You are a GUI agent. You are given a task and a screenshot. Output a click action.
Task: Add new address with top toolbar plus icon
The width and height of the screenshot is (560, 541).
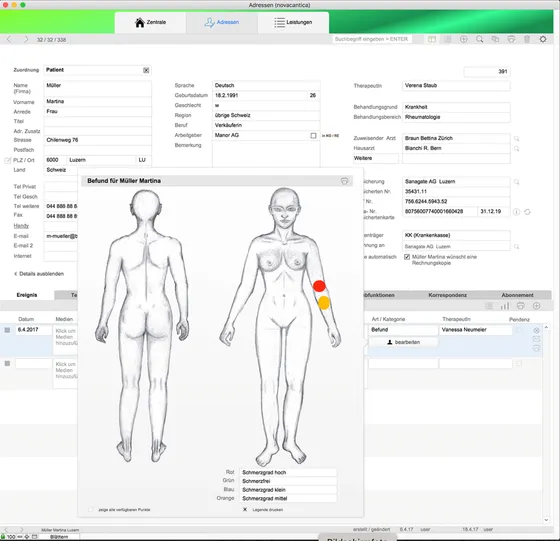464,39
